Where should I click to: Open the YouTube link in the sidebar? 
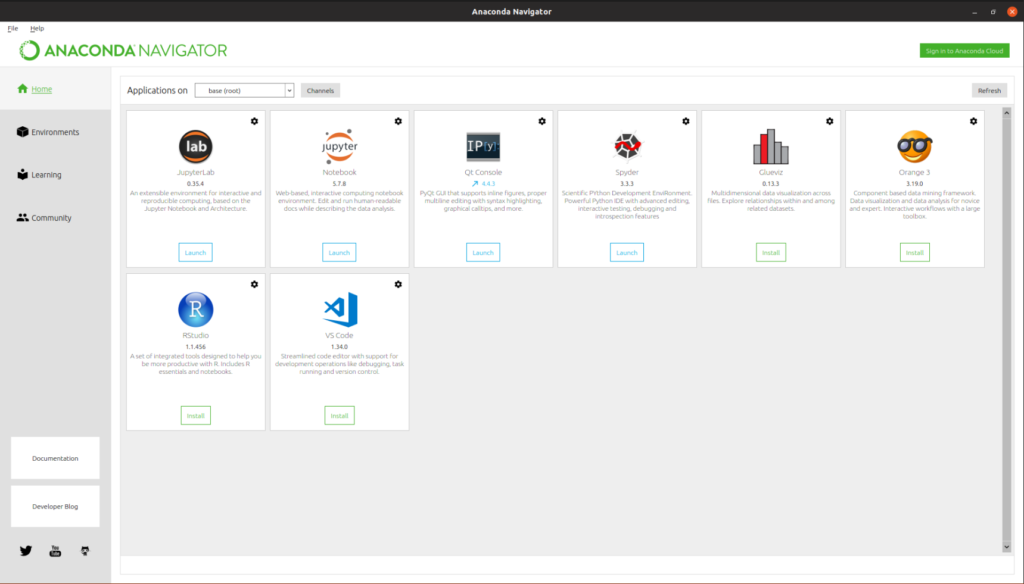coord(56,551)
